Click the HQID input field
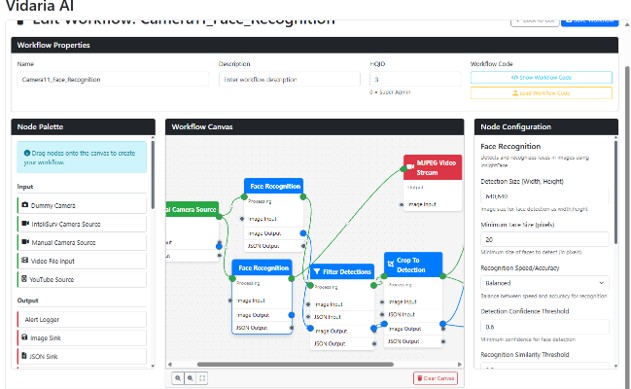The width and height of the screenshot is (631, 389). tap(415, 79)
